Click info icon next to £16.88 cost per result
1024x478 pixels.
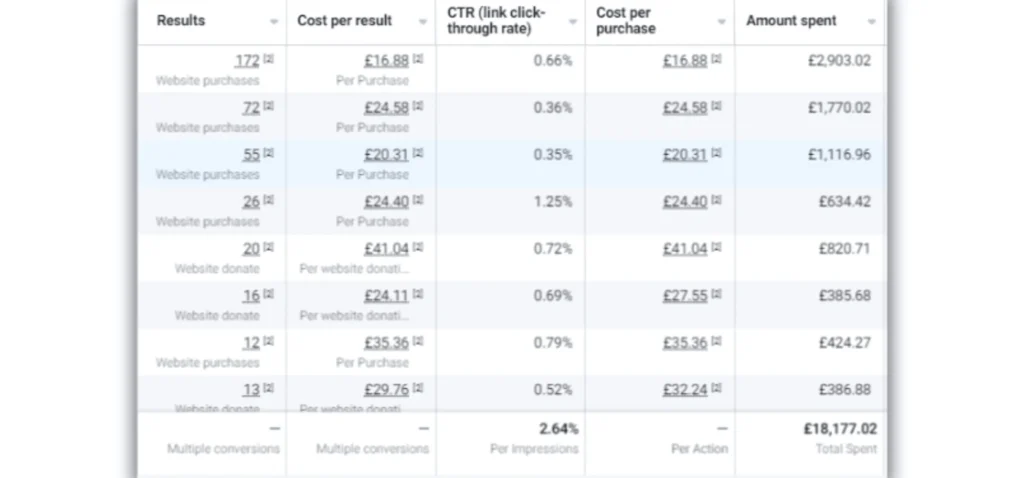[x=417, y=60]
